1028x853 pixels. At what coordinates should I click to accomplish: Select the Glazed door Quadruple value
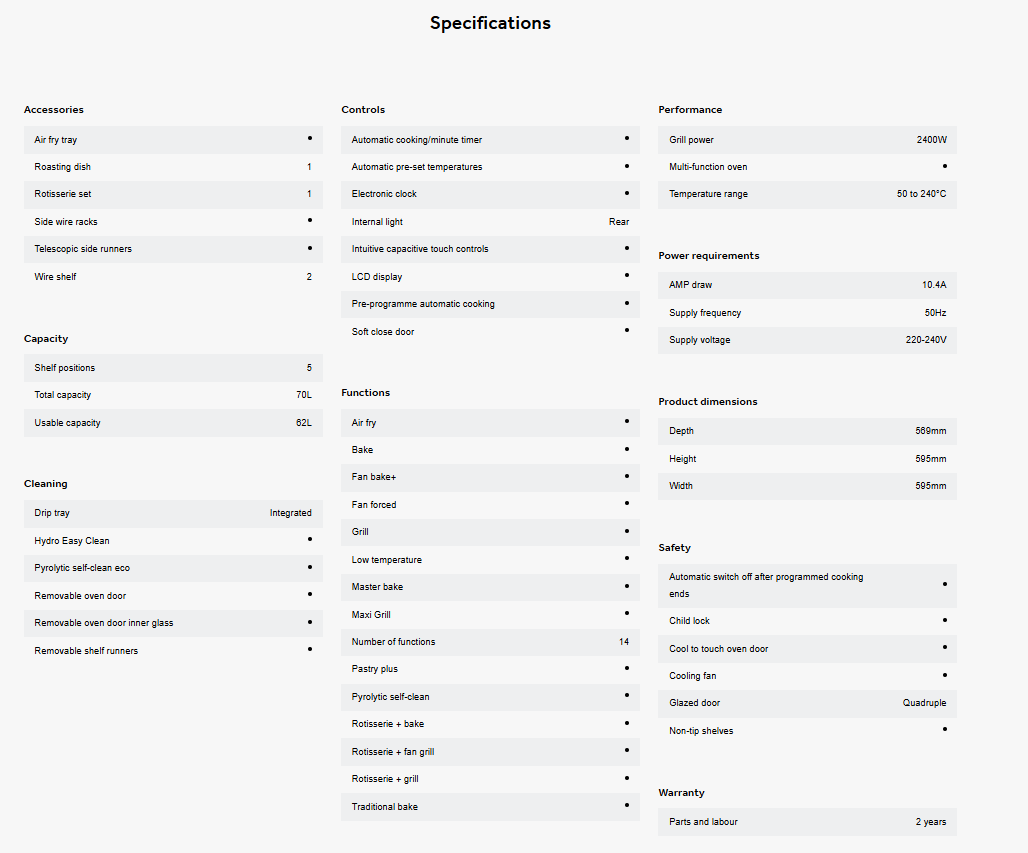click(x=924, y=703)
